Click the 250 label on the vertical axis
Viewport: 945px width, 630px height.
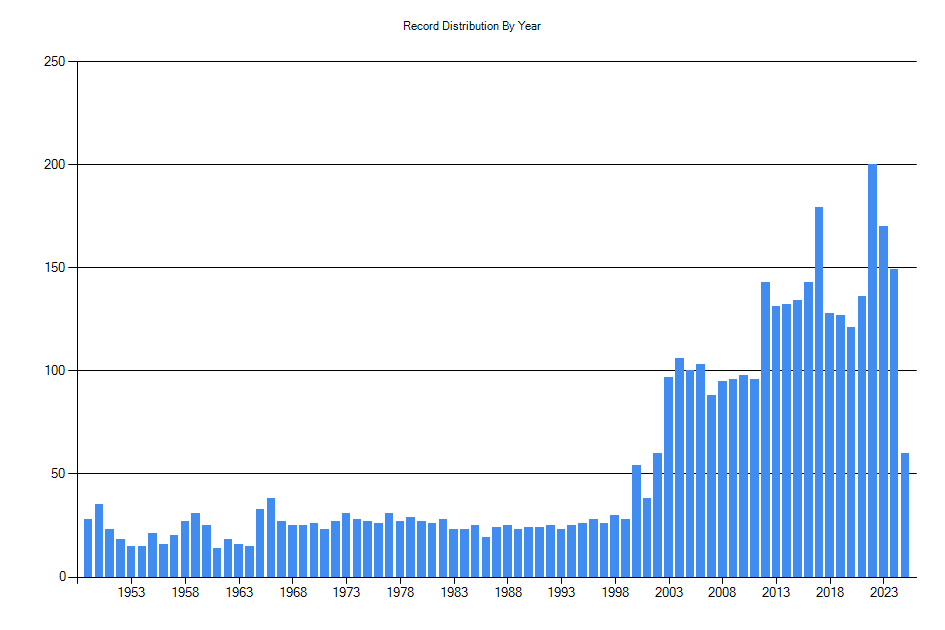(x=54, y=61)
